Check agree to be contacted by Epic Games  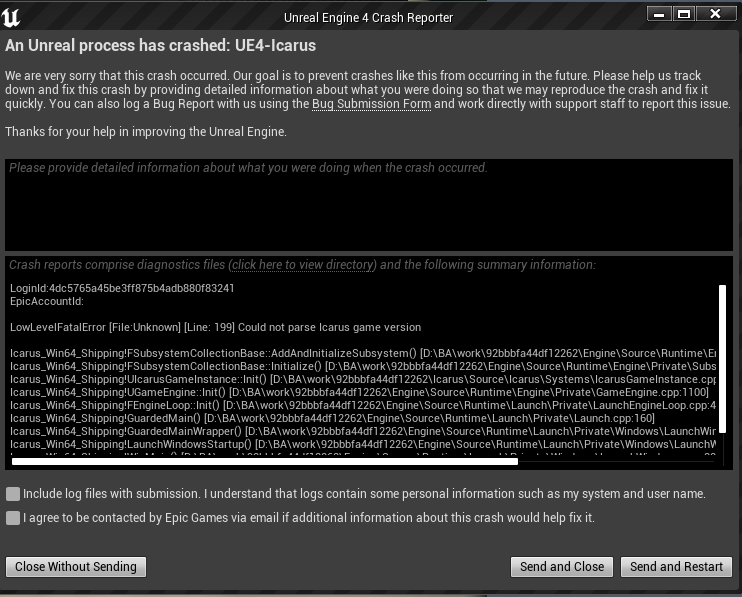click(x=12, y=518)
